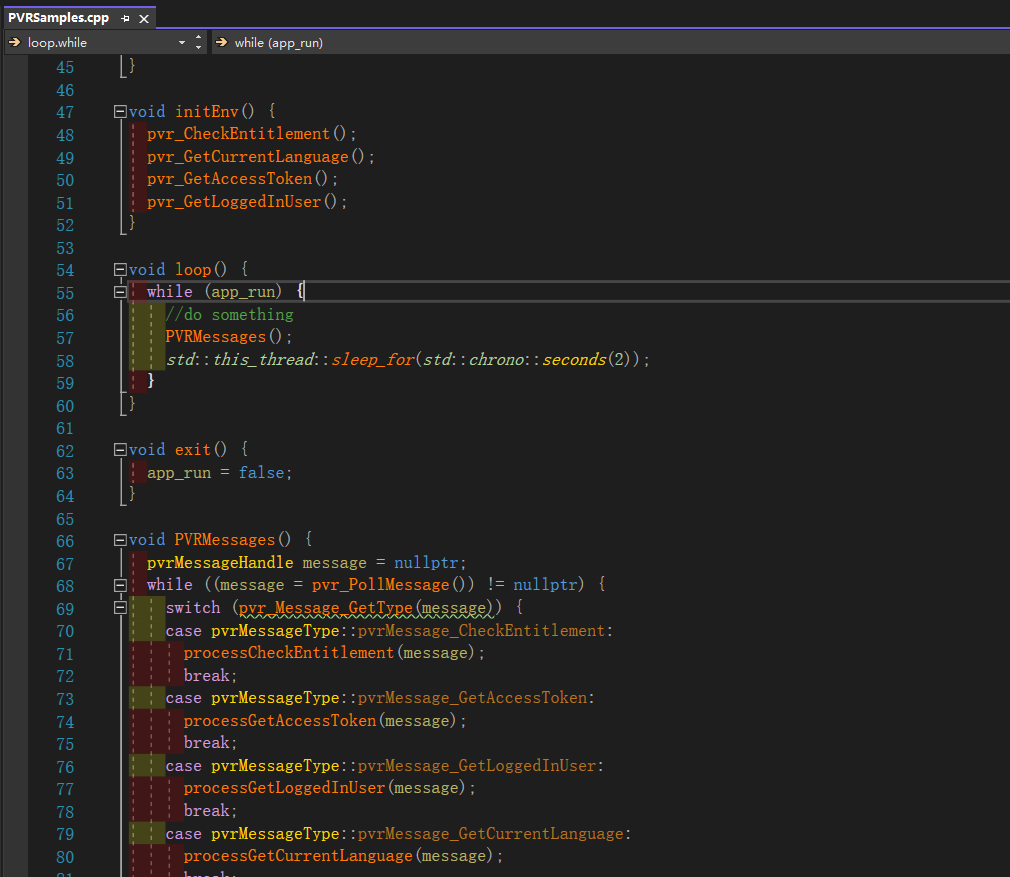
Task: Collapse the initEnv() function block
Action: (x=120, y=111)
